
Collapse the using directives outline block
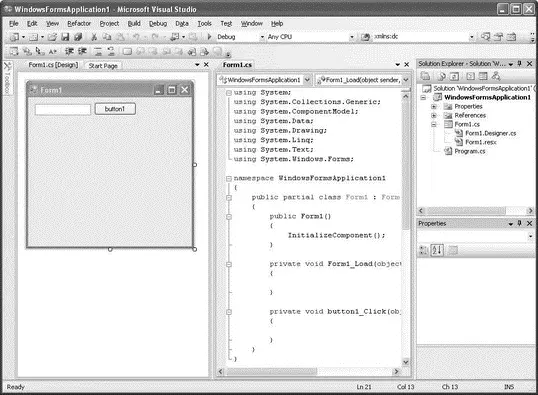229,93
